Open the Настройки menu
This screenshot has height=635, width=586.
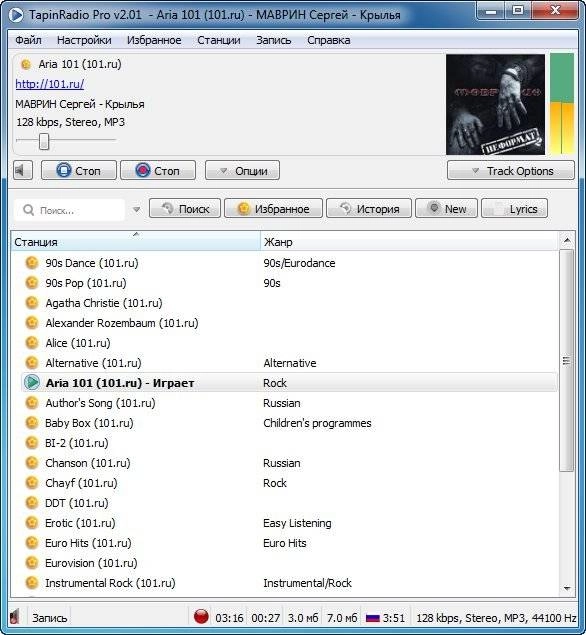[84, 40]
